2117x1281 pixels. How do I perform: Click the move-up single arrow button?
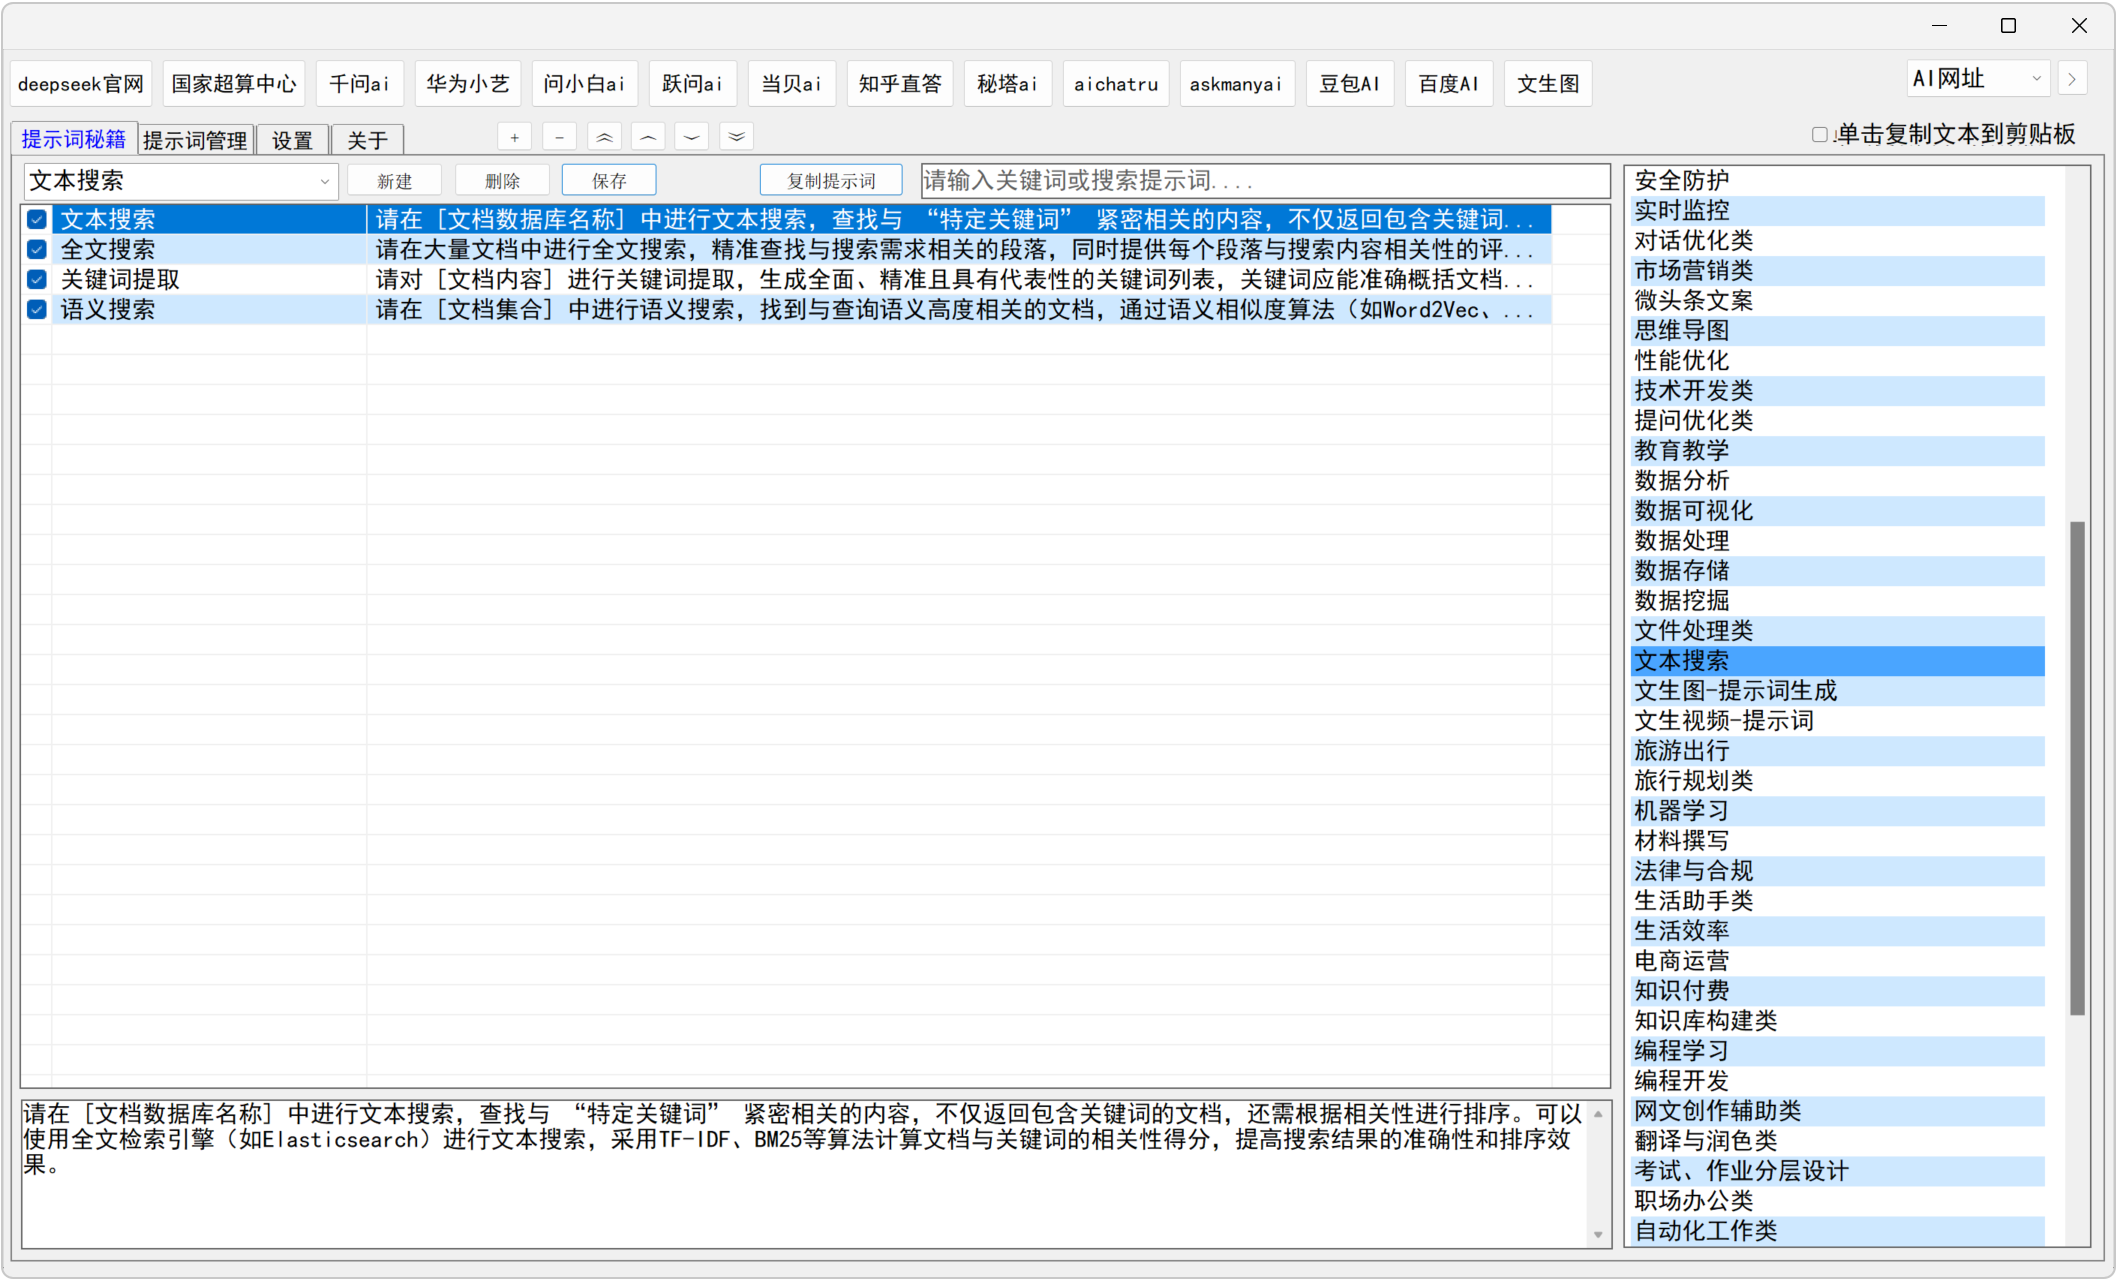coord(648,137)
